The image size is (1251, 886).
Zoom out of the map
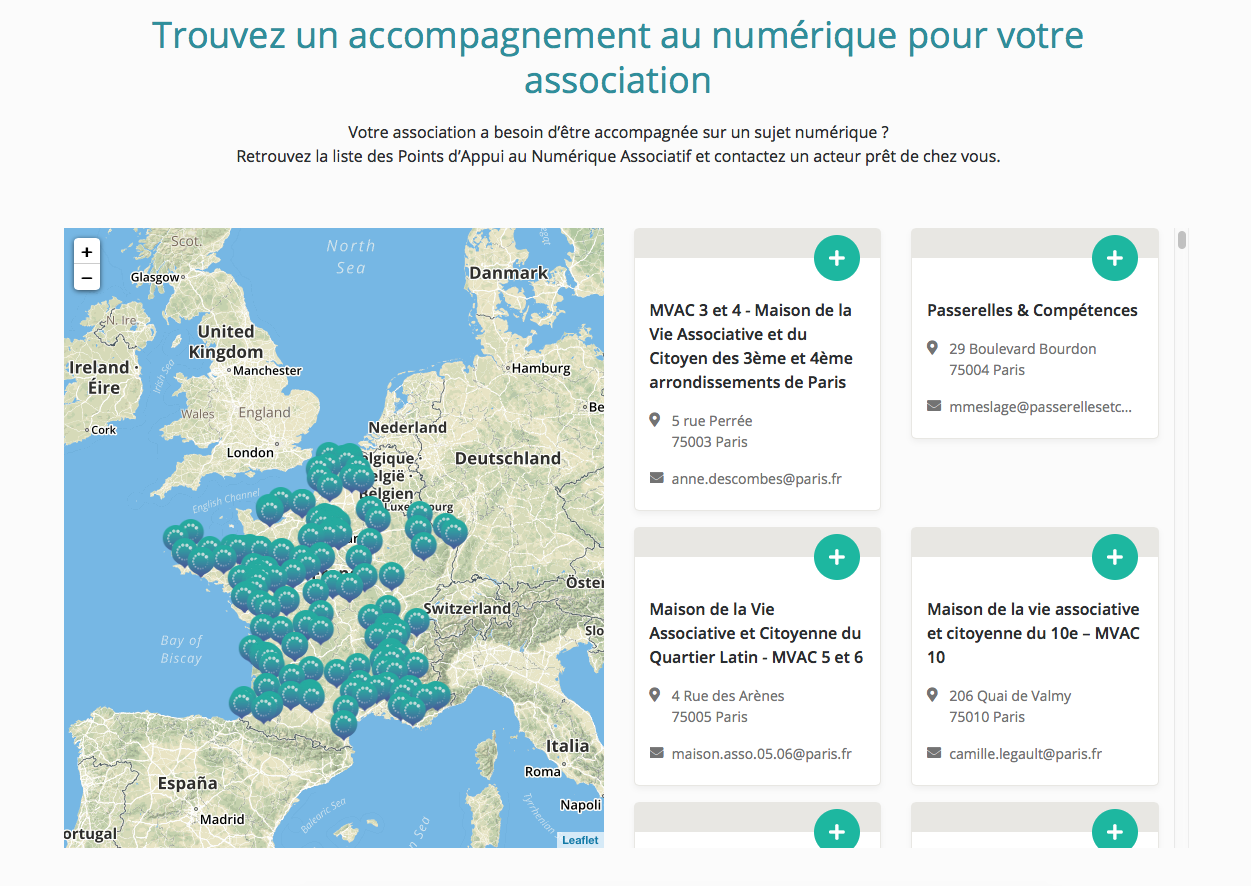point(87,277)
